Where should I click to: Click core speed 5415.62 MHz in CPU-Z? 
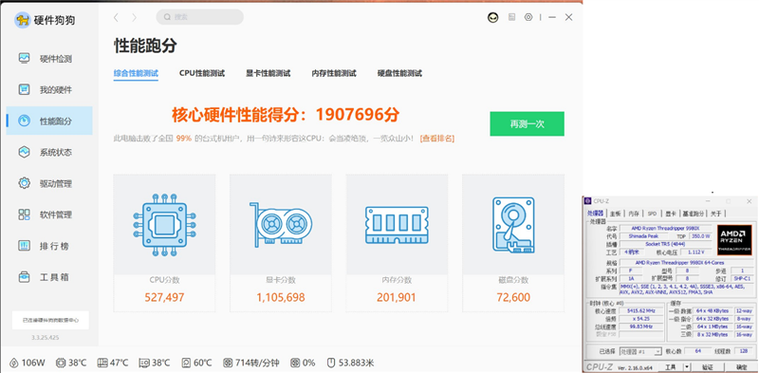(641, 311)
